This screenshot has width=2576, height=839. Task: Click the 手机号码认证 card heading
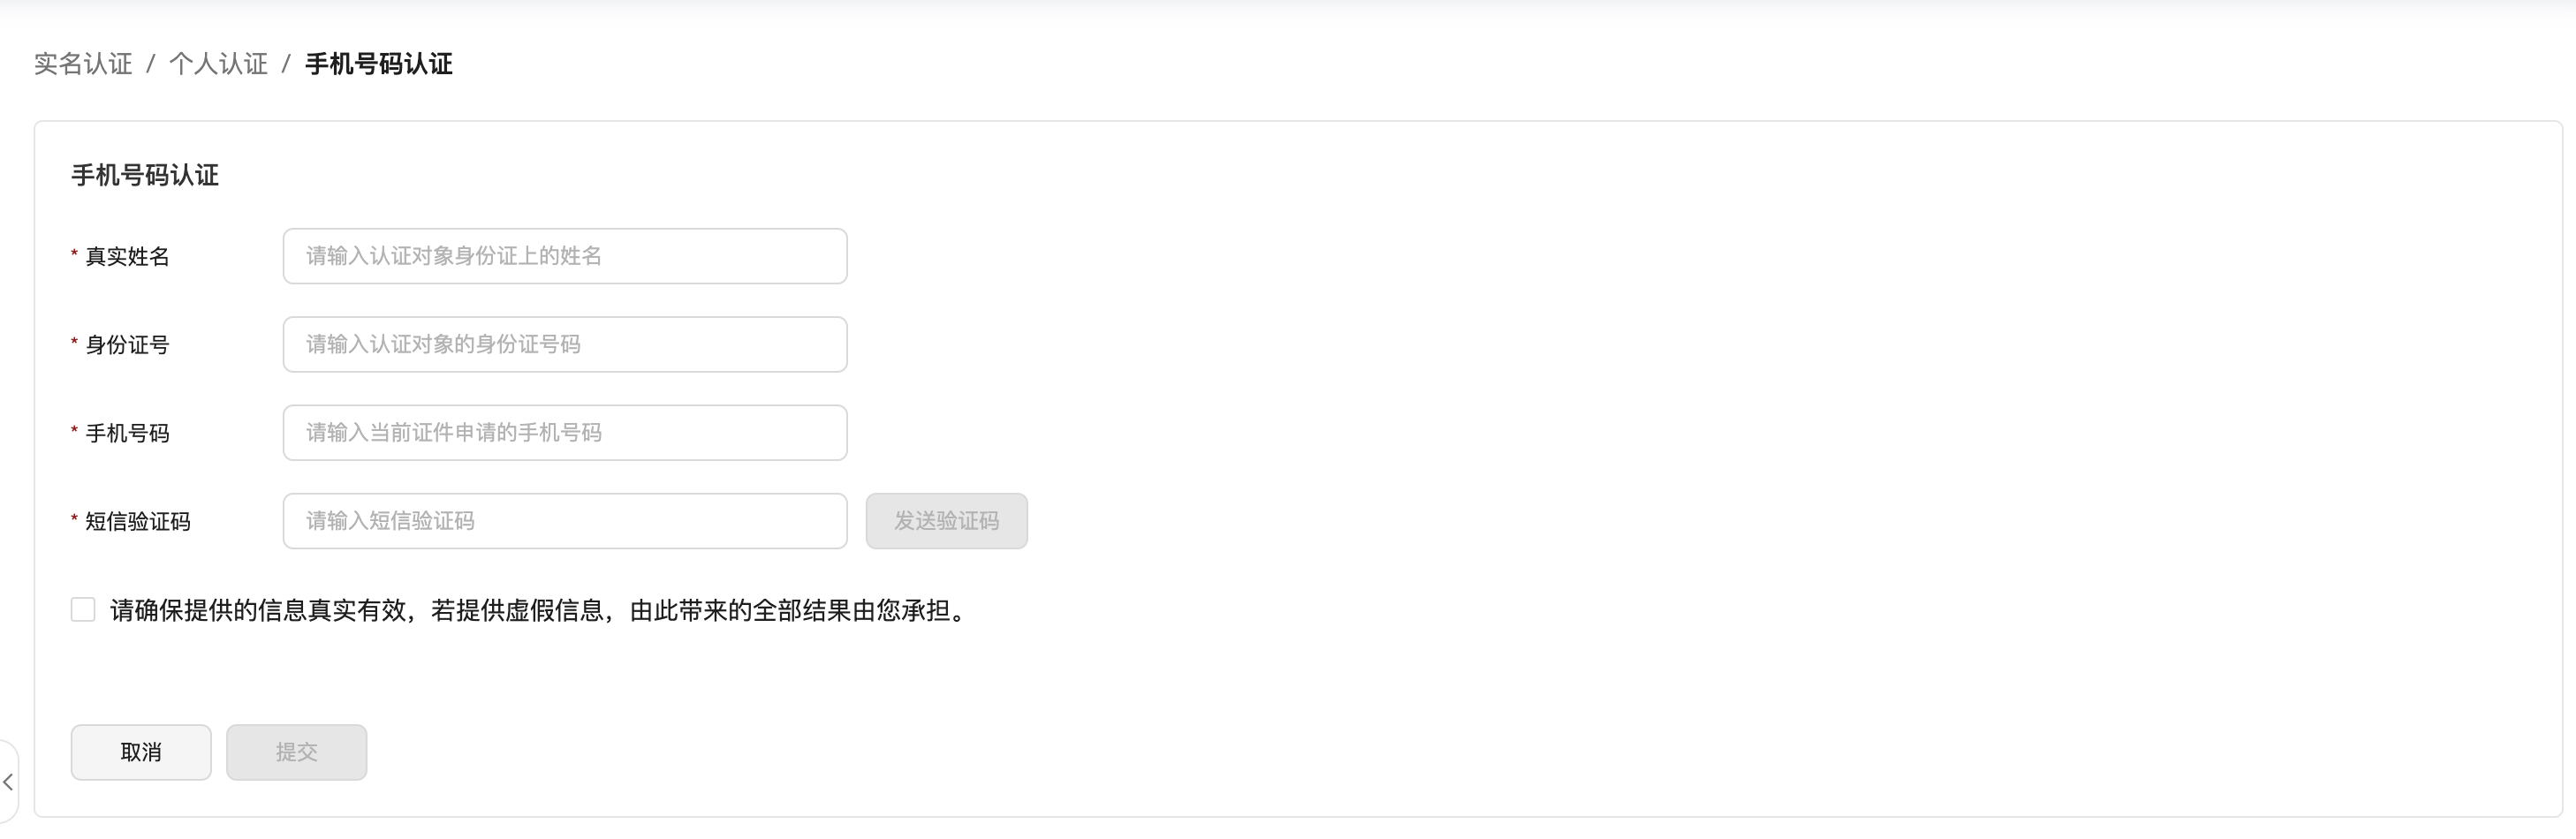point(145,176)
